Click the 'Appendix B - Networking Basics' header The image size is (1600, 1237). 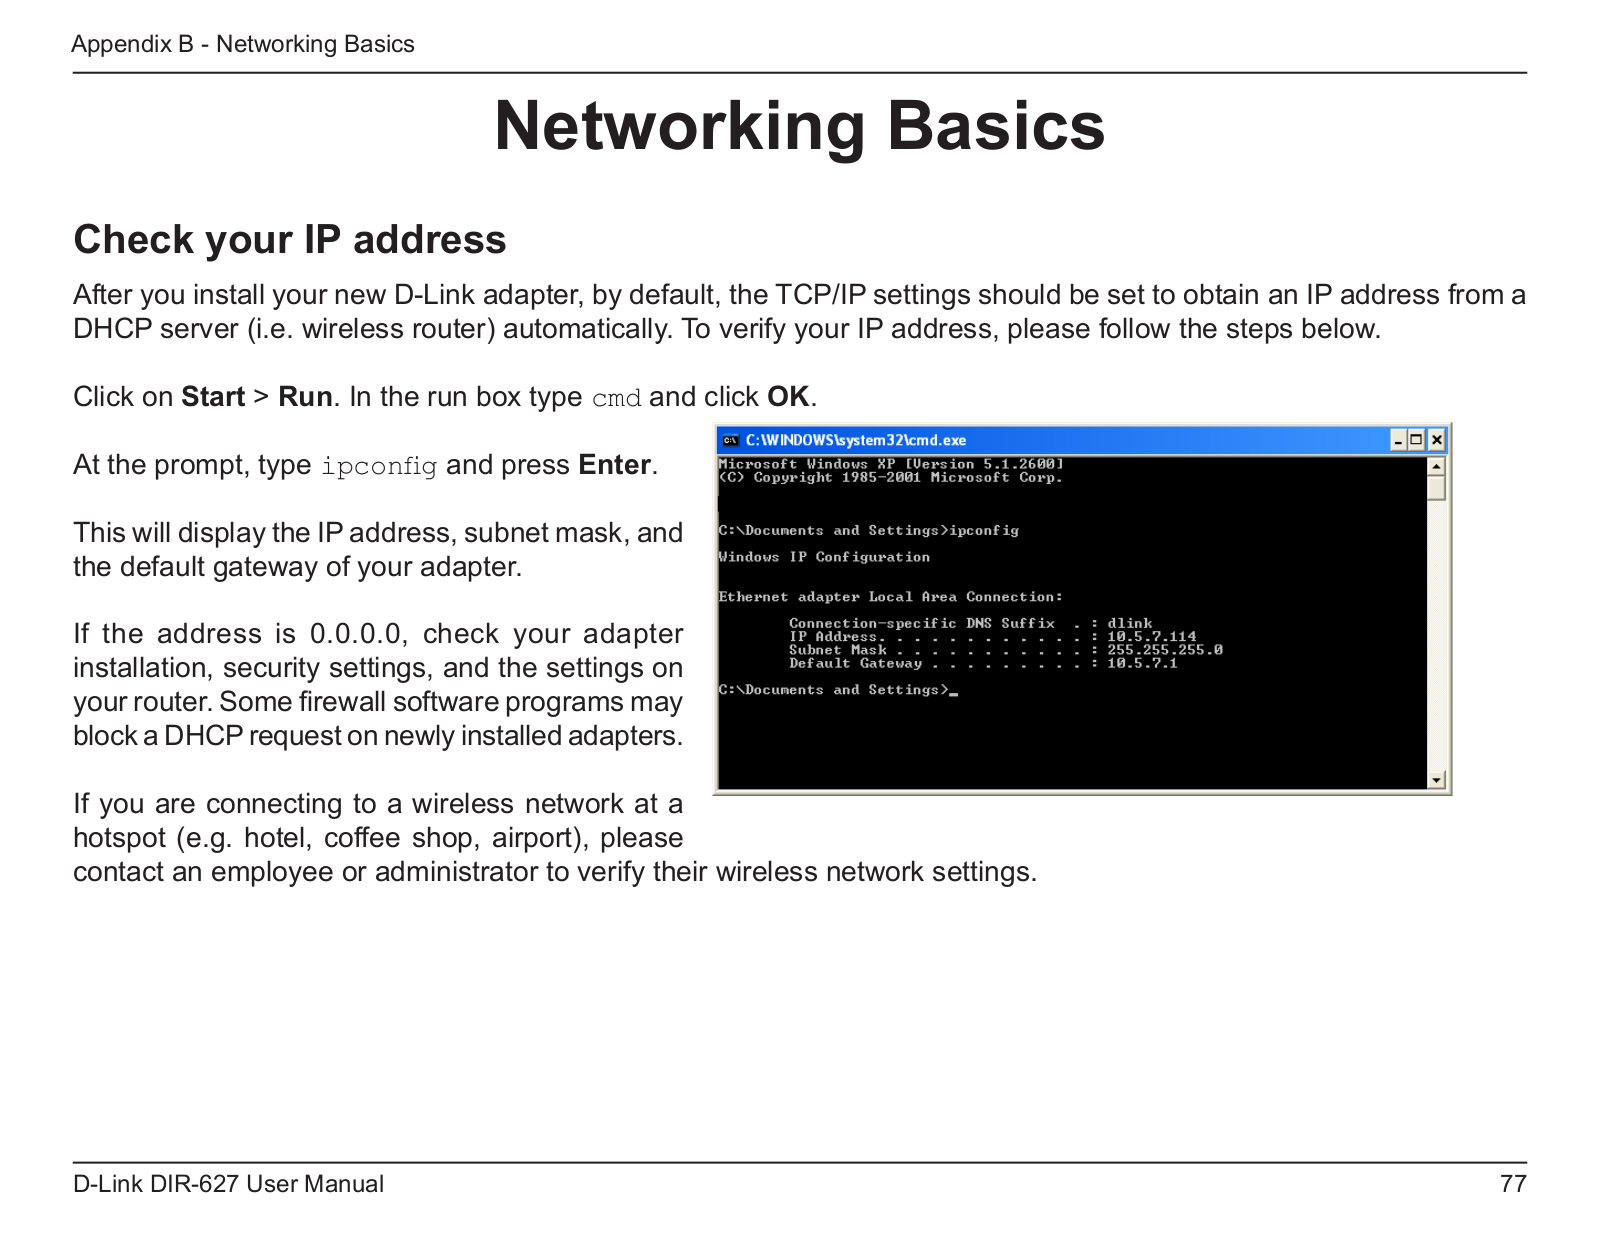pos(243,44)
